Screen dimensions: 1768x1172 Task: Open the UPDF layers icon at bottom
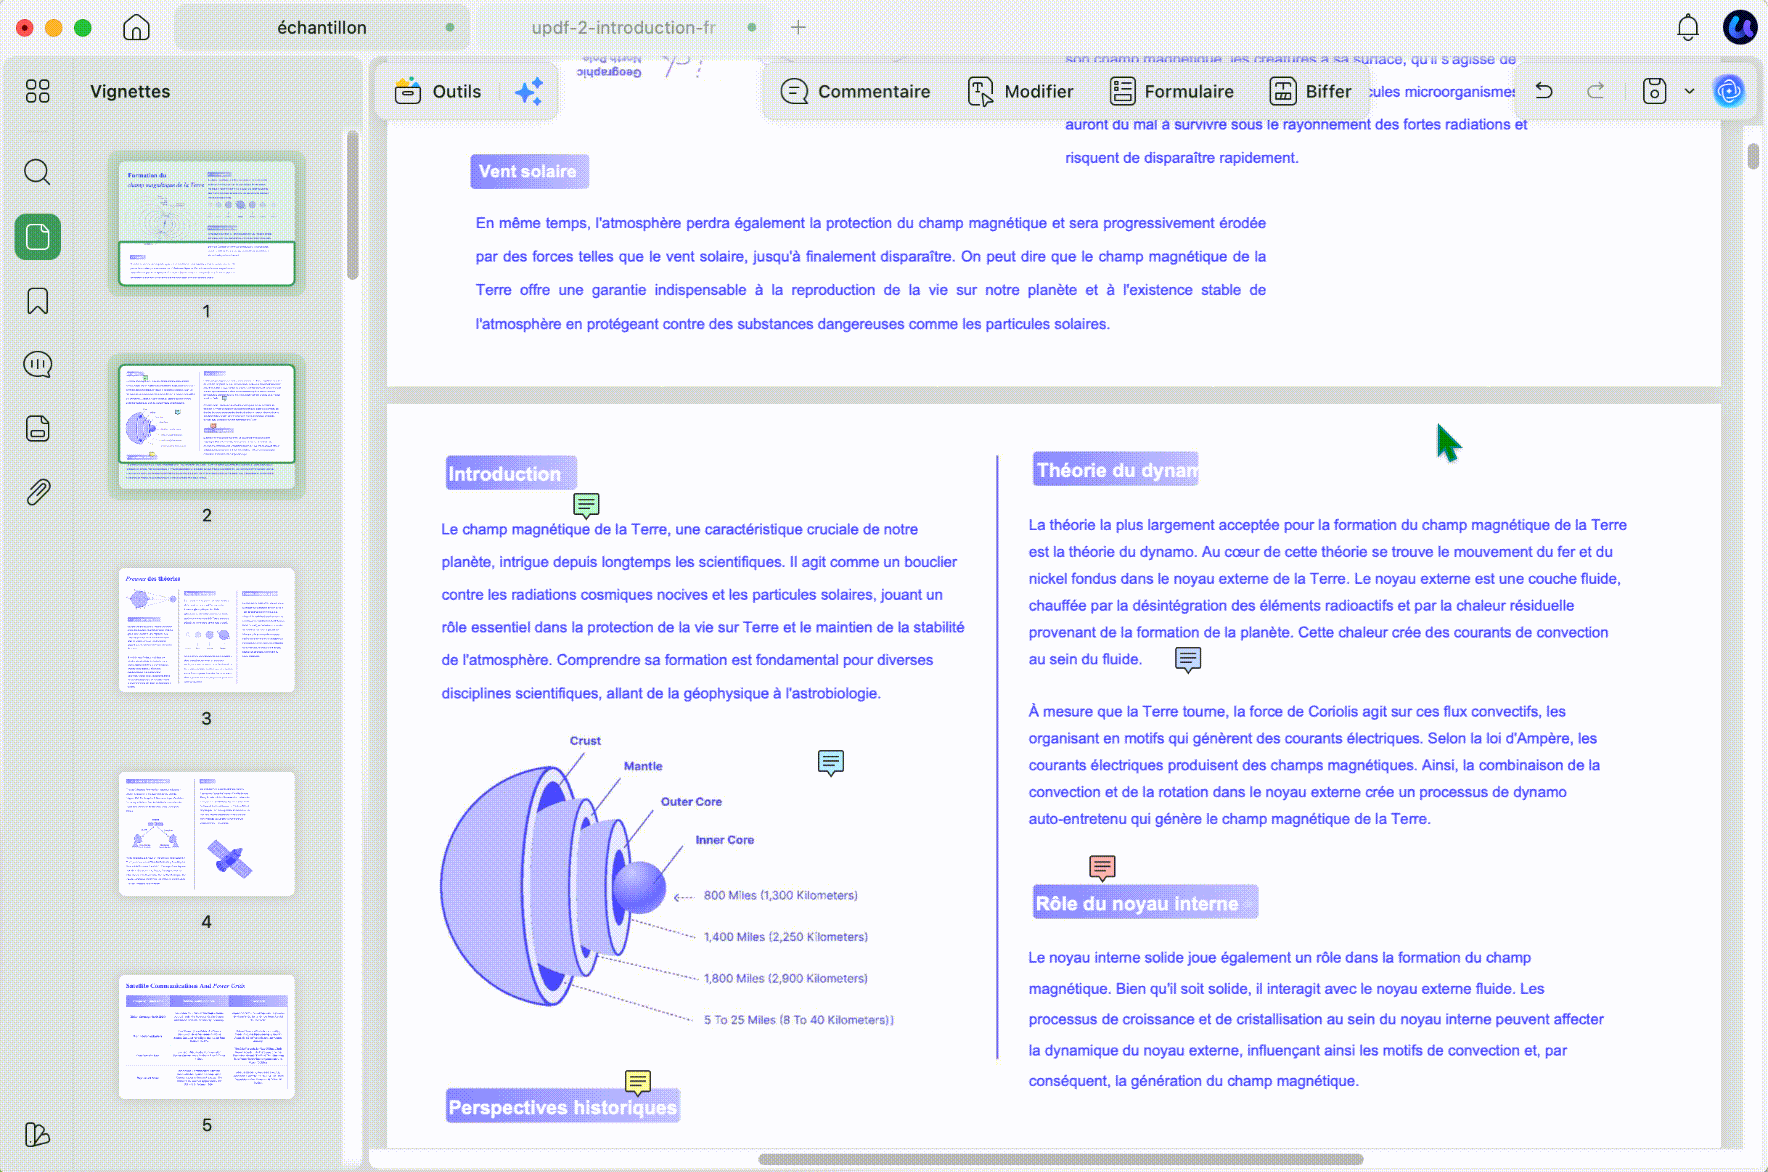(37, 1134)
